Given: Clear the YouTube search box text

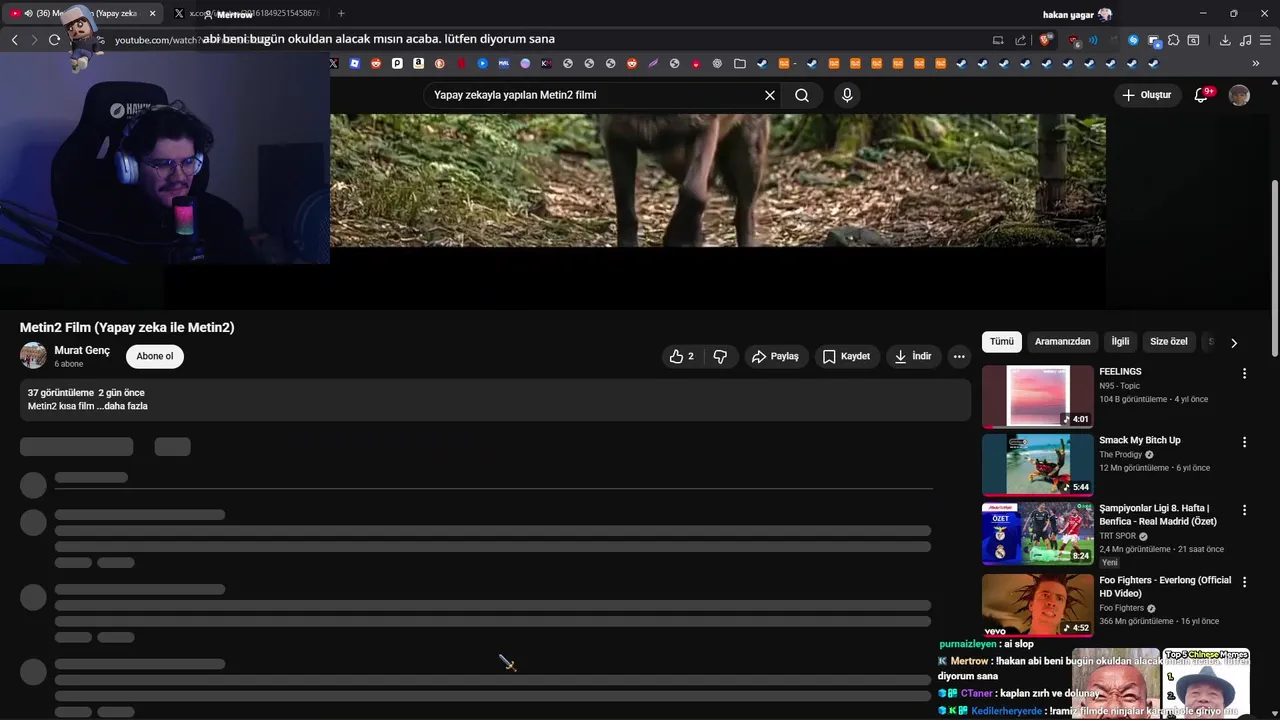Looking at the screenshot, I should coord(770,95).
